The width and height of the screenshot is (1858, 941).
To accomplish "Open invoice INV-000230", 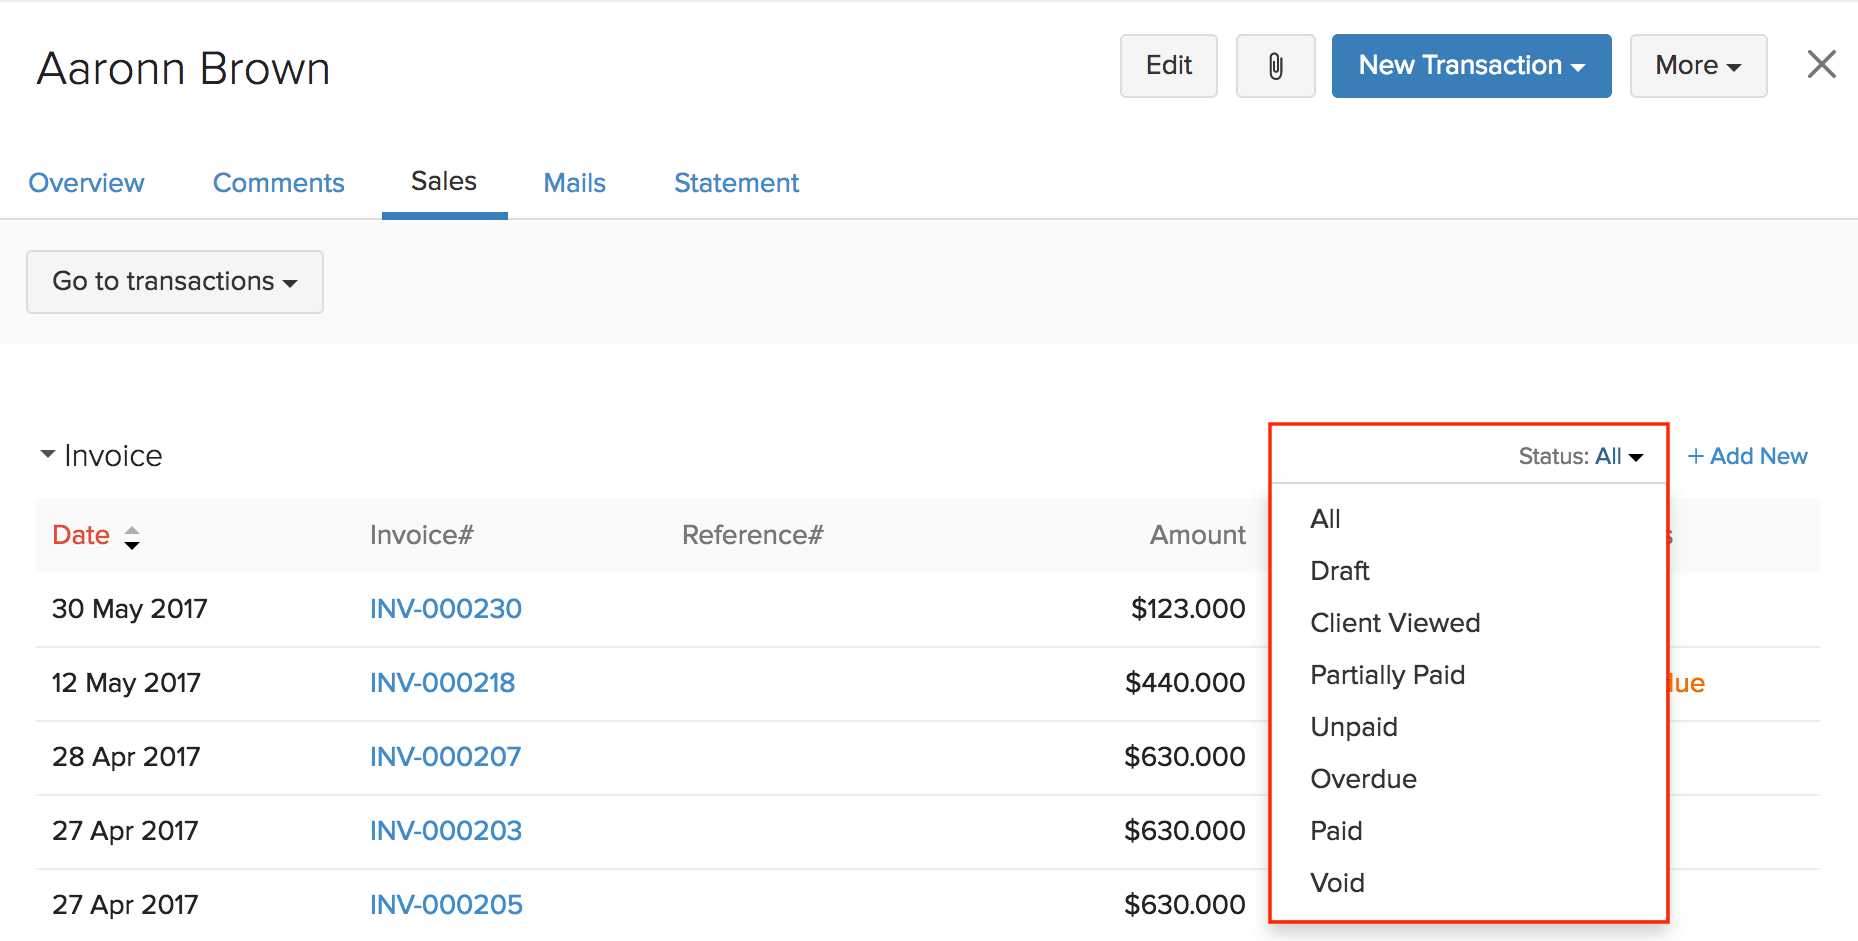I will click(445, 608).
